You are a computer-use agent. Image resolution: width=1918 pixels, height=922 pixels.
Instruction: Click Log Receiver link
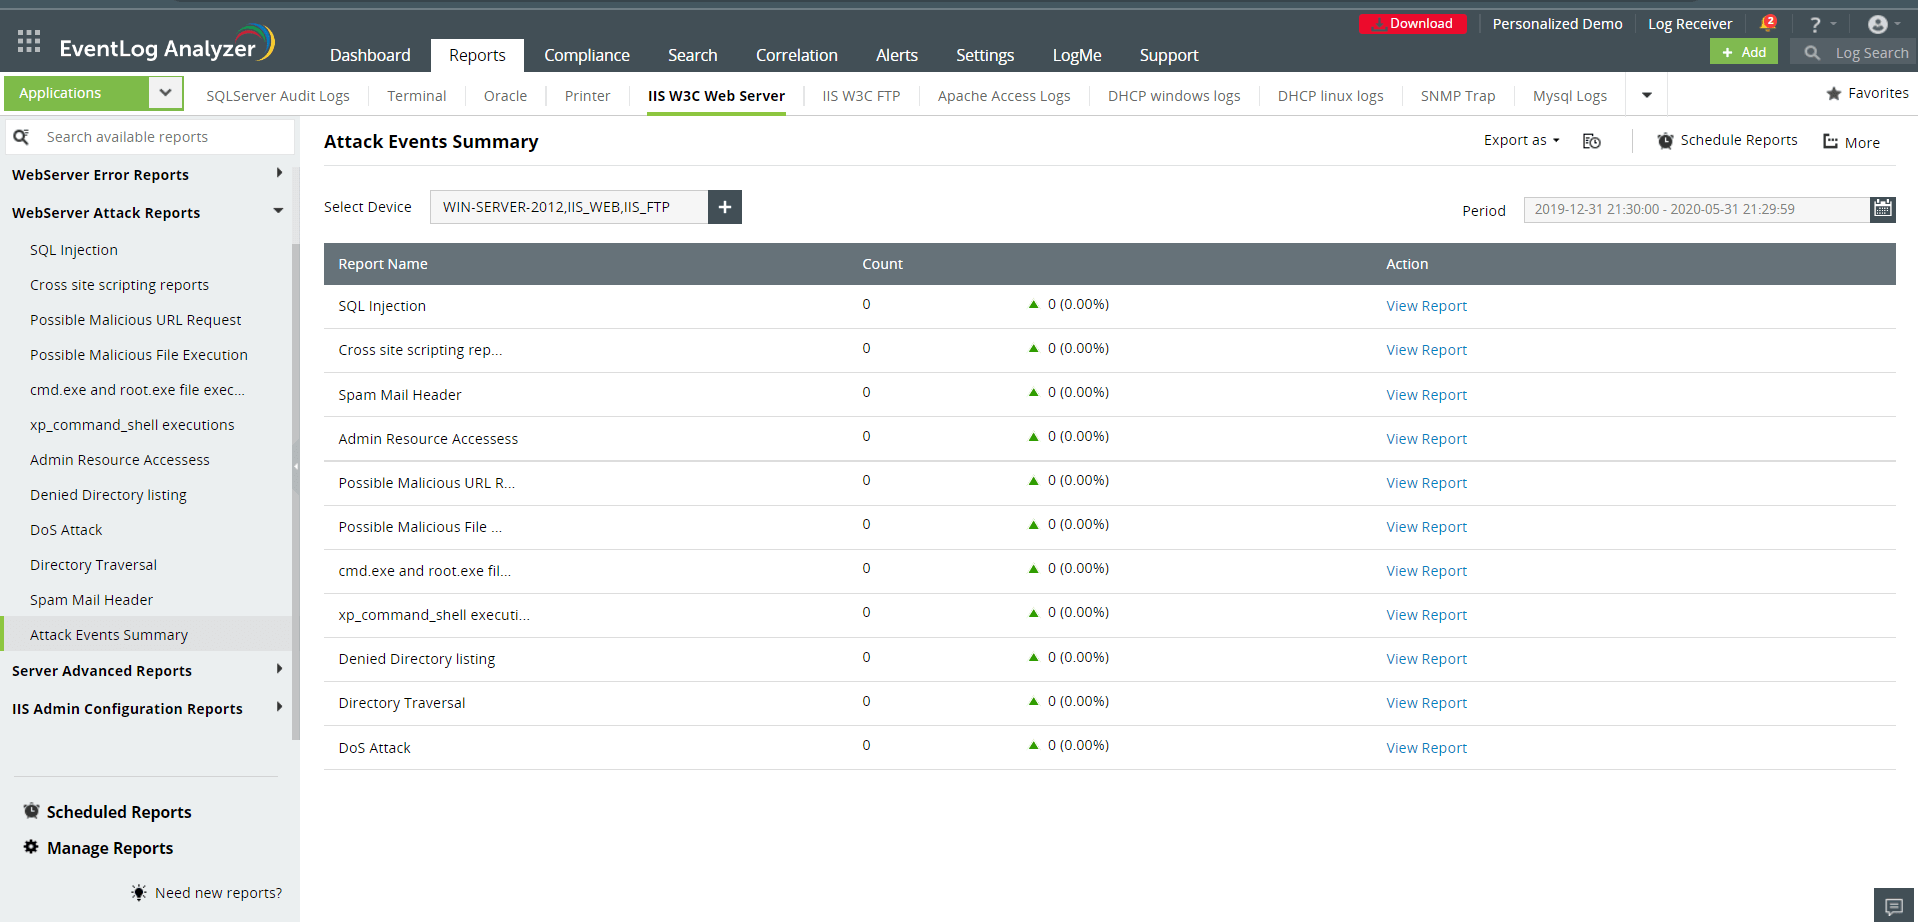coord(1690,24)
